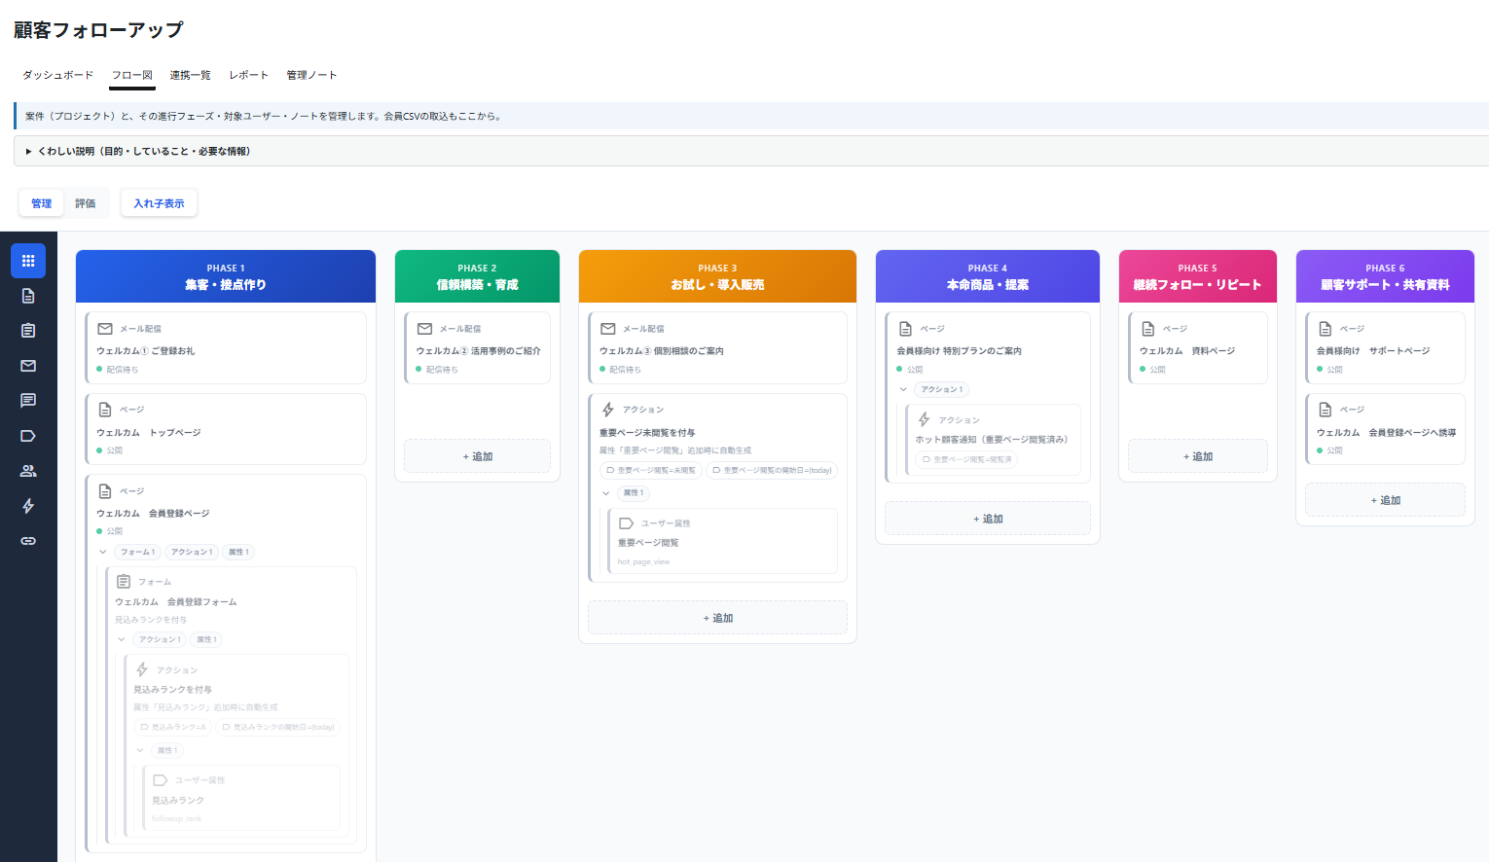Click the page icon on 特別プランのご案内 card
The height and width of the screenshot is (862, 1489).
click(906, 329)
